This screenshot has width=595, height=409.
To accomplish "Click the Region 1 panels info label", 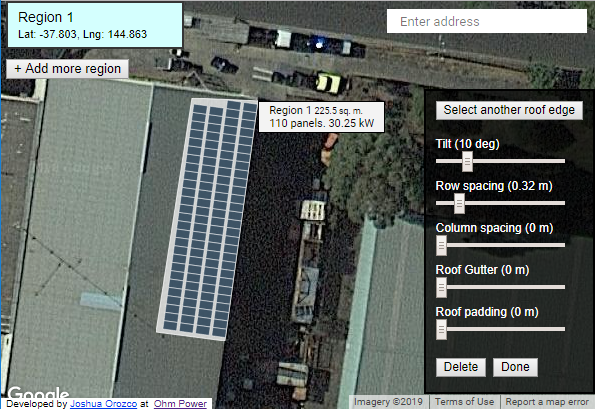I will pos(321,117).
